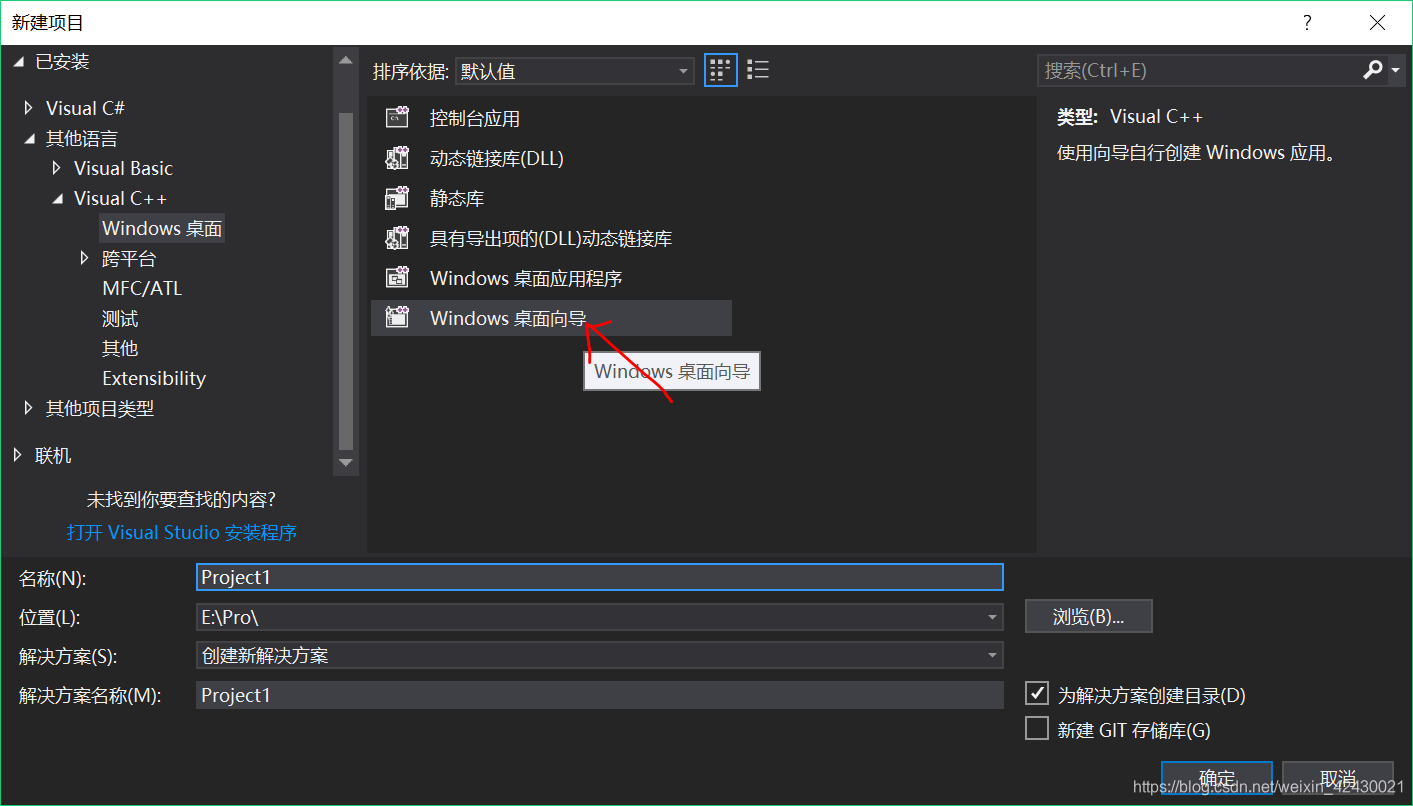Collapse the Visual C++ node arrow

coord(57,199)
